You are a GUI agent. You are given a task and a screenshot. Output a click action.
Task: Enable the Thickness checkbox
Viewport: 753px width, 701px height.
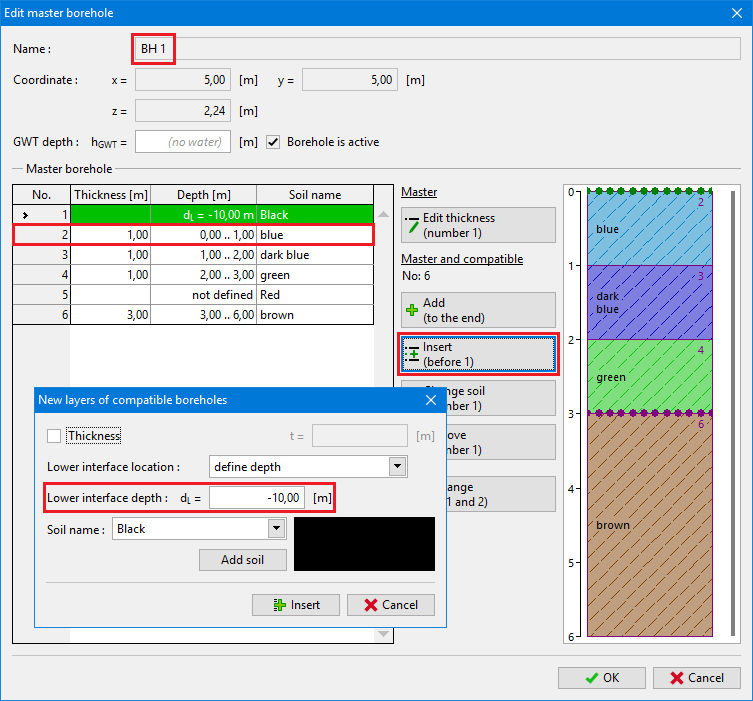click(x=54, y=436)
